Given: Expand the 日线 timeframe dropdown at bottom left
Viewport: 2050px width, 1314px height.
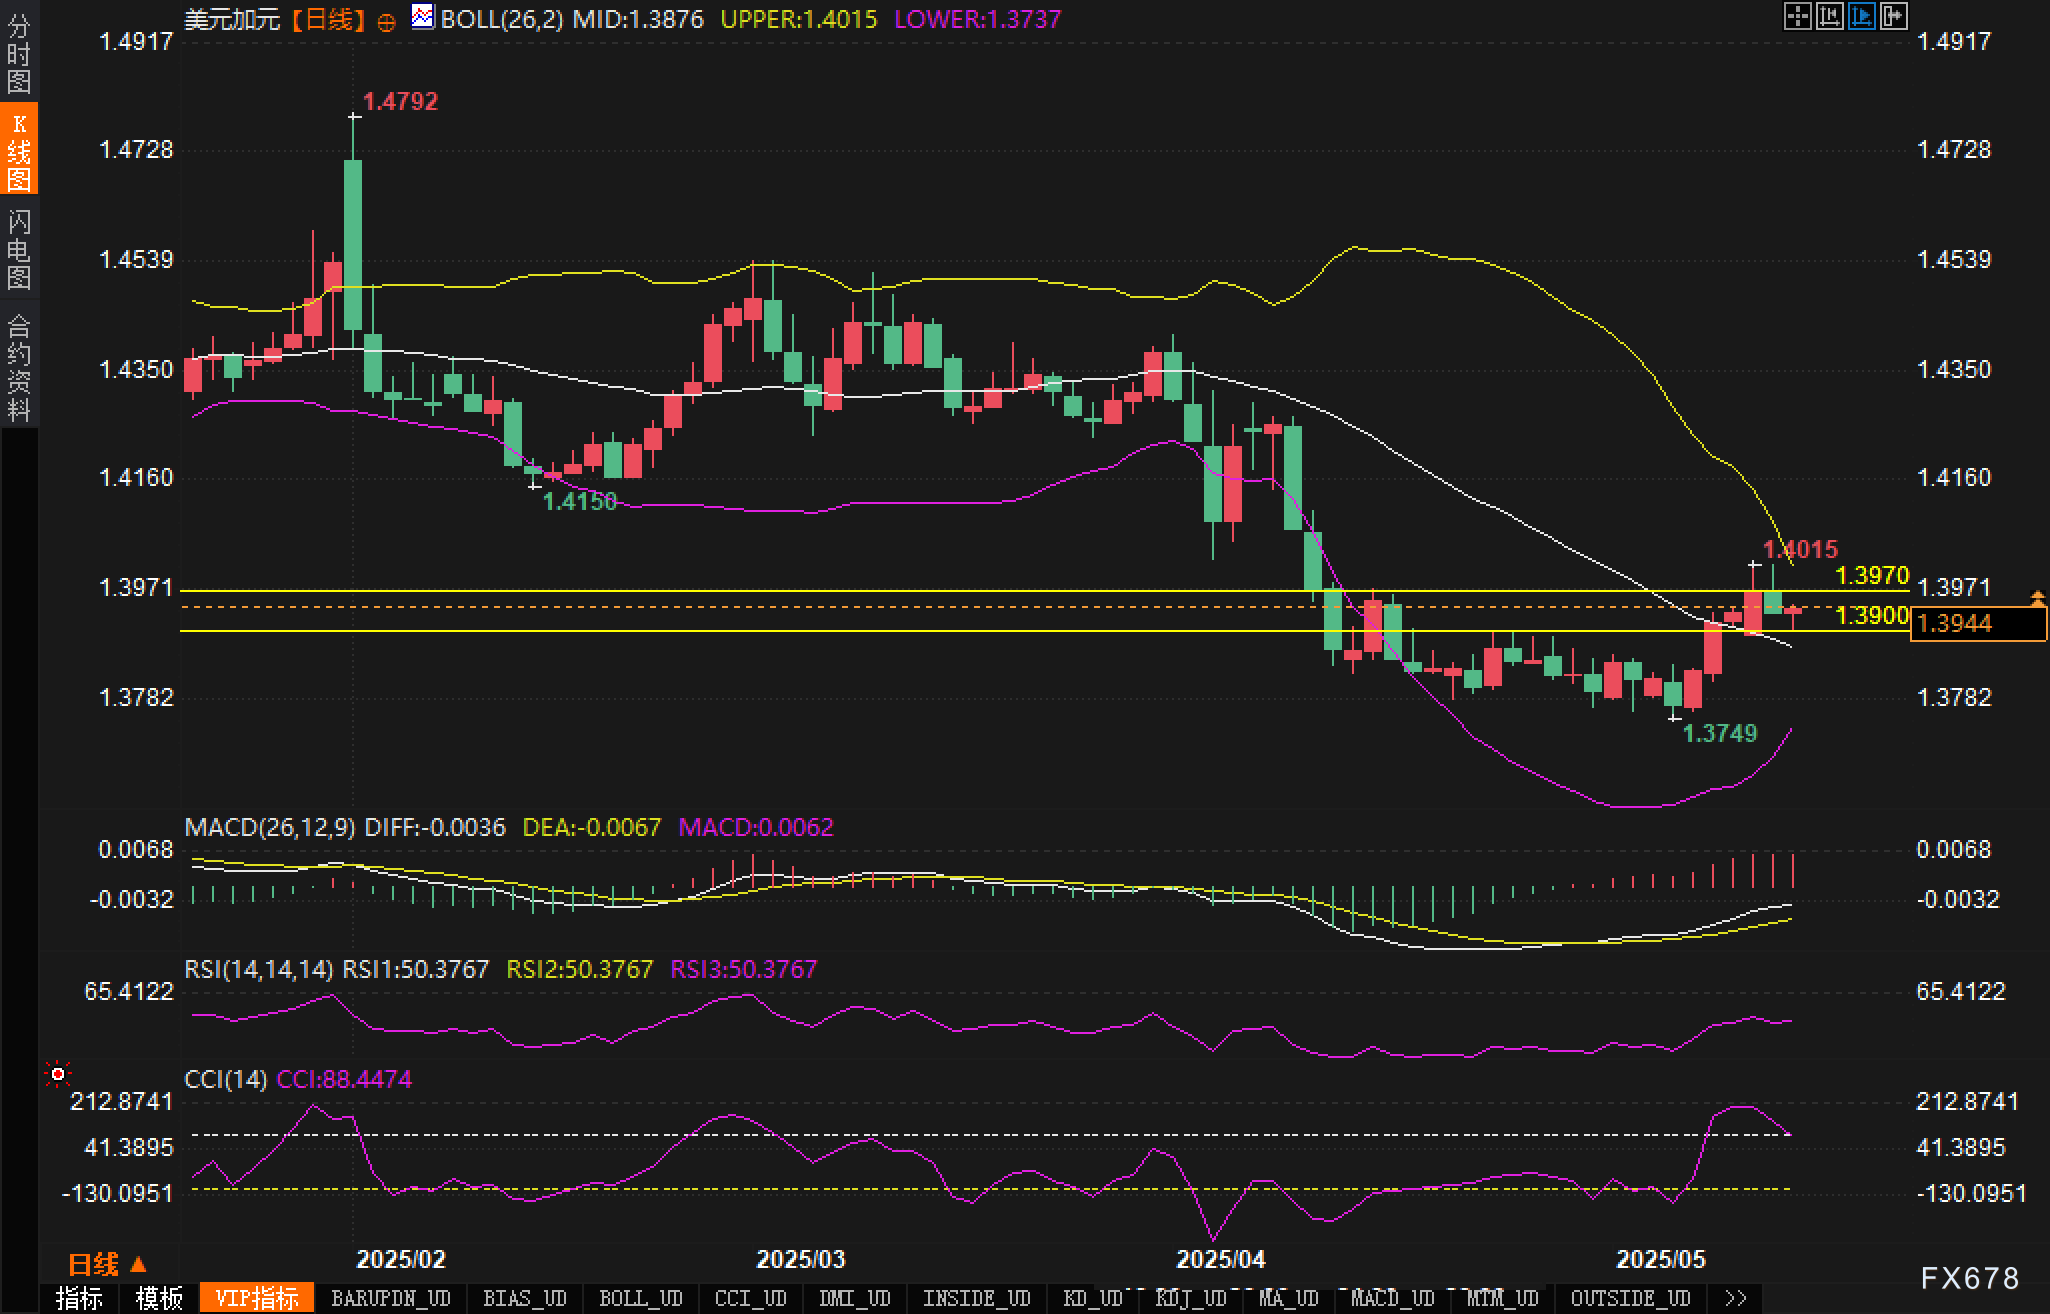Looking at the screenshot, I should [x=106, y=1264].
